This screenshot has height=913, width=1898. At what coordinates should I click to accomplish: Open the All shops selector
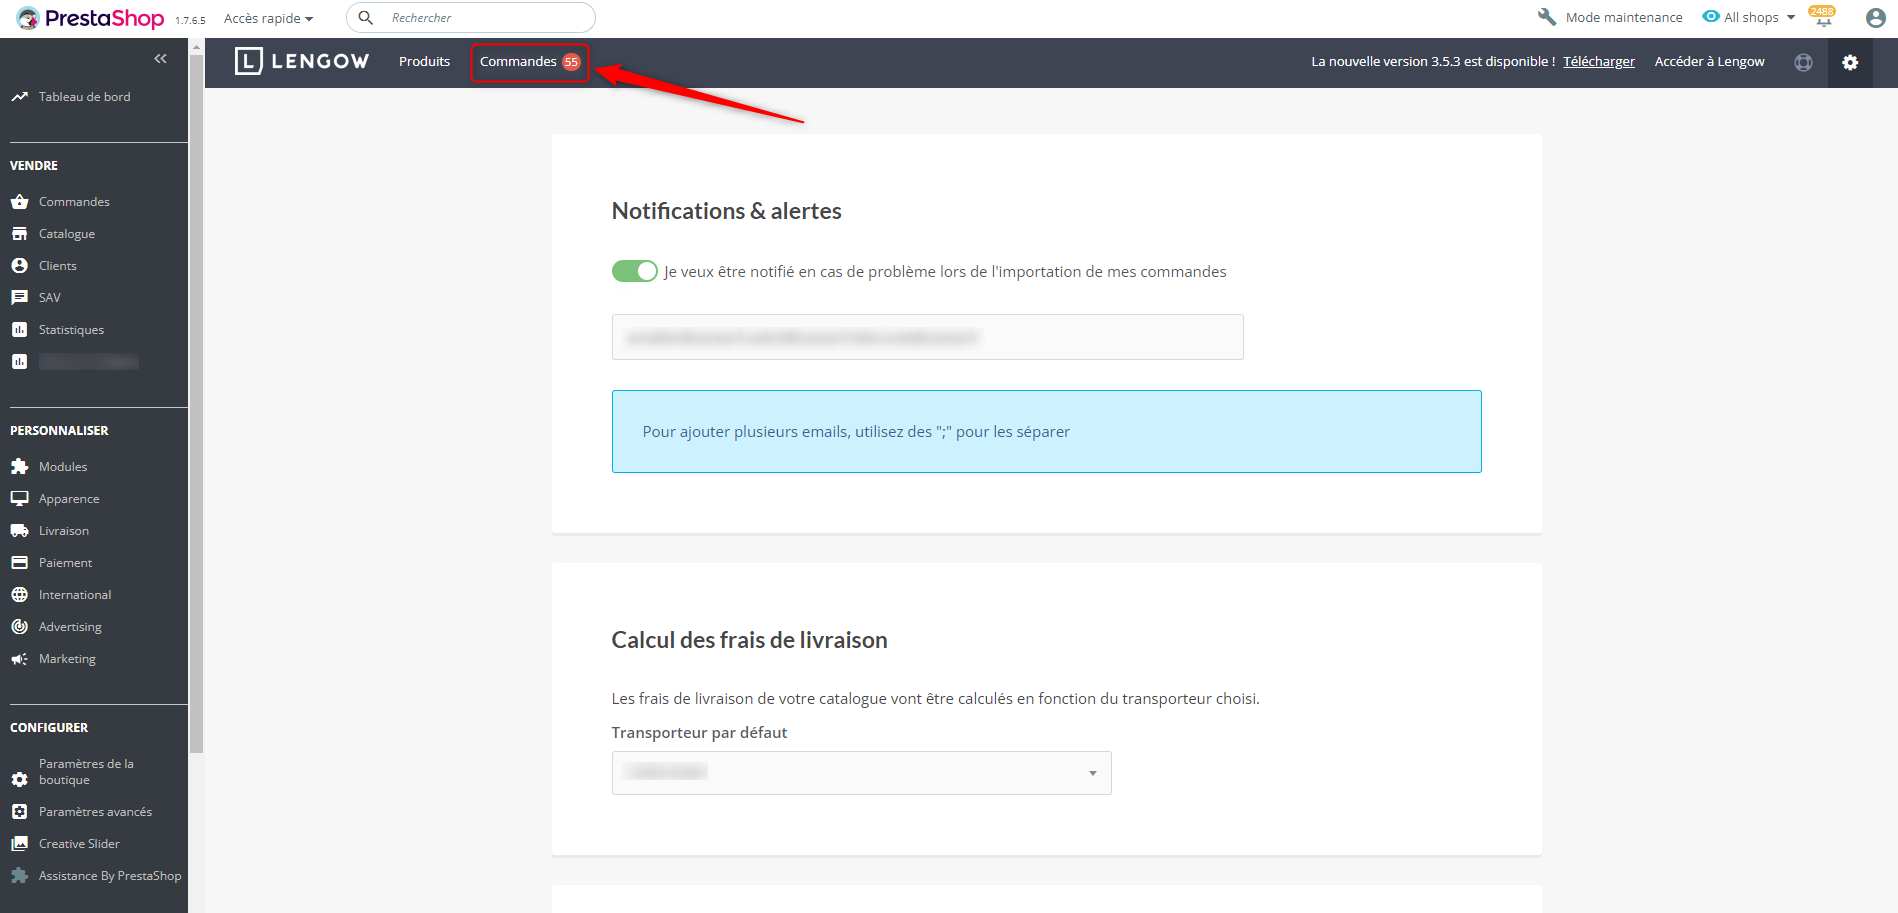click(x=1750, y=17)
